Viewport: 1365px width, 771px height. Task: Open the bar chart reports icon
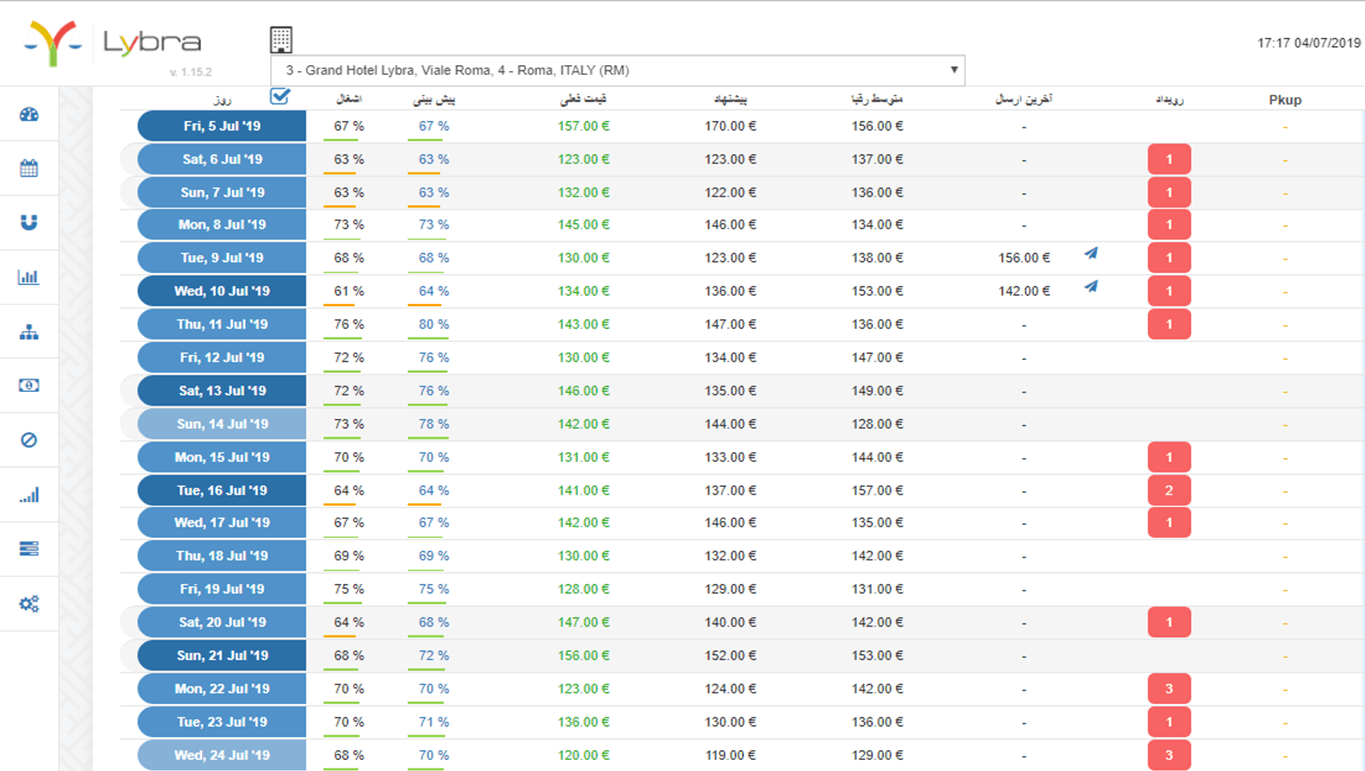(29, 277)
